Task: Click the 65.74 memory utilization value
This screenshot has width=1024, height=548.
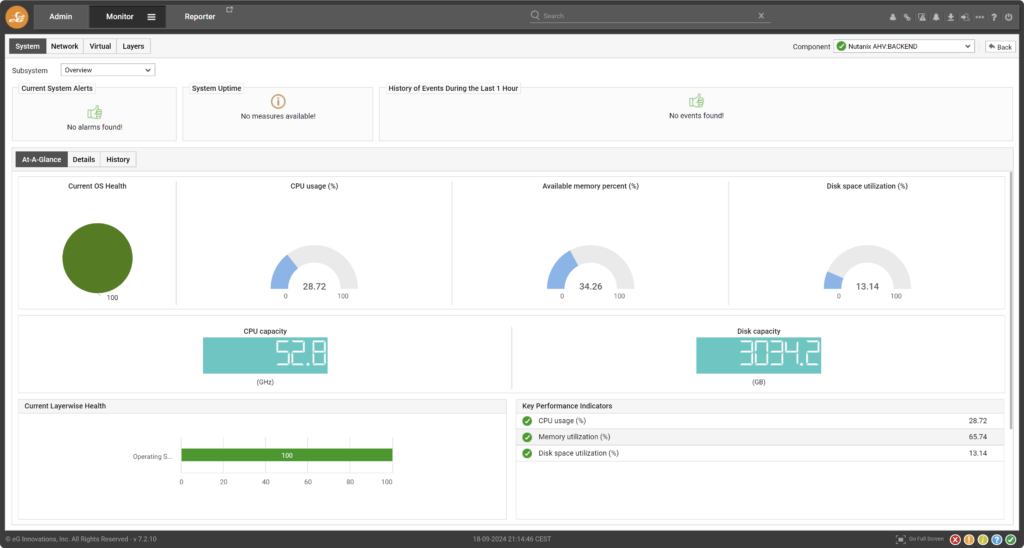Action: [978, 437]
